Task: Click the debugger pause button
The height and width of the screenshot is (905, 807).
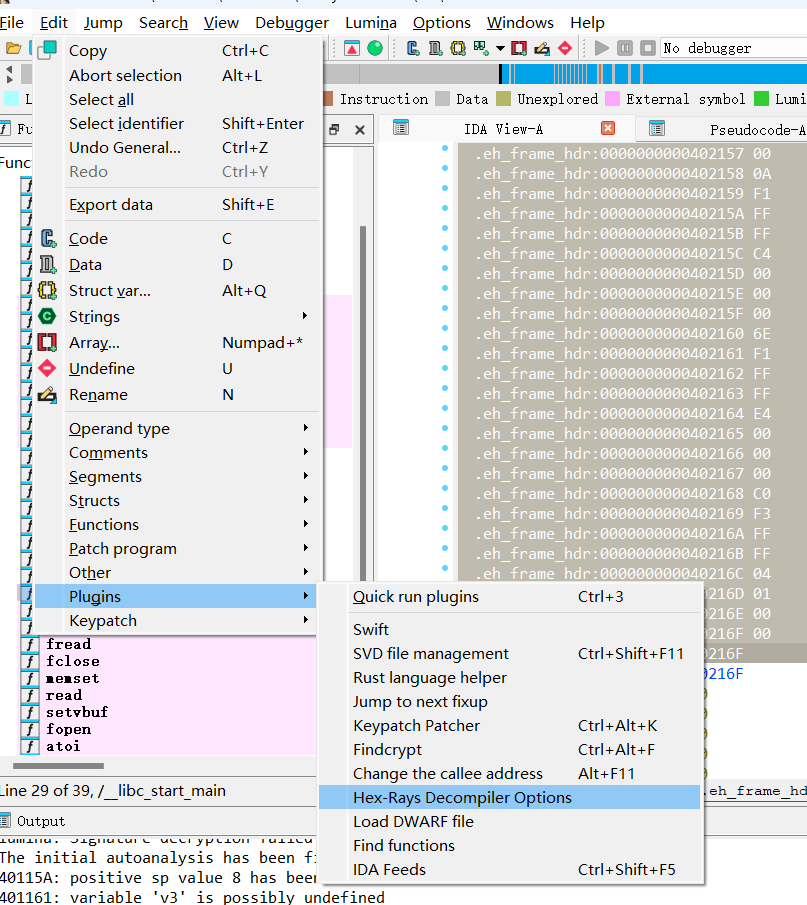Action: click(625, 48)
